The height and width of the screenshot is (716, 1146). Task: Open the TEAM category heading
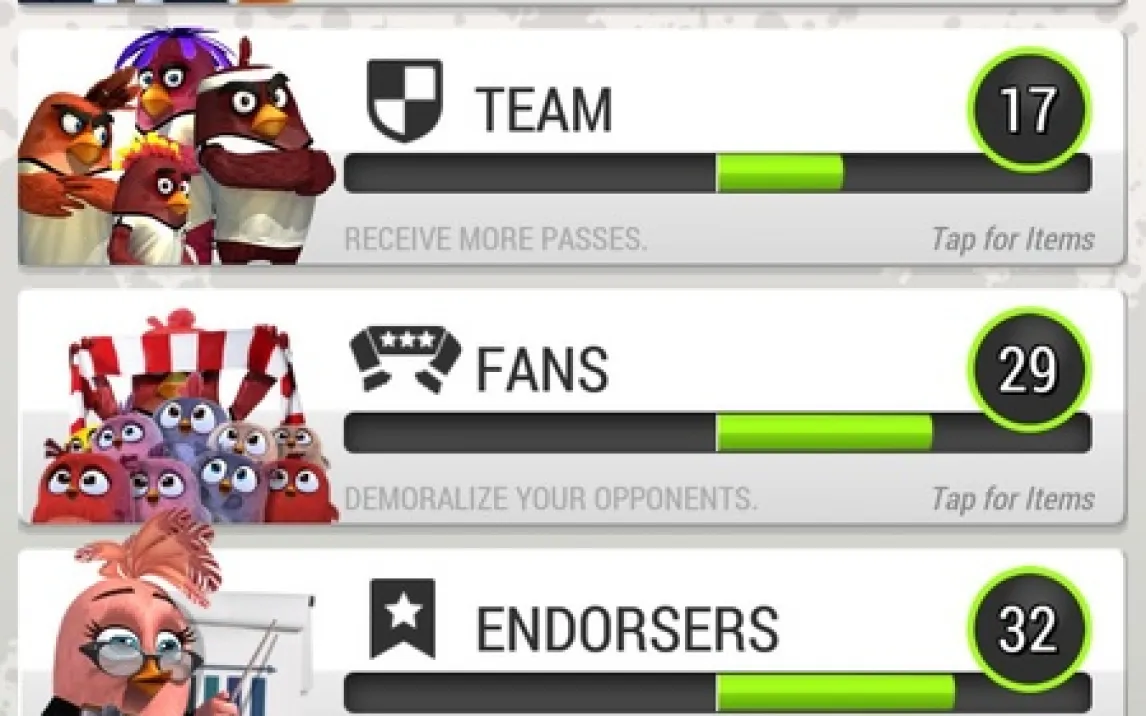pos(544,110)
